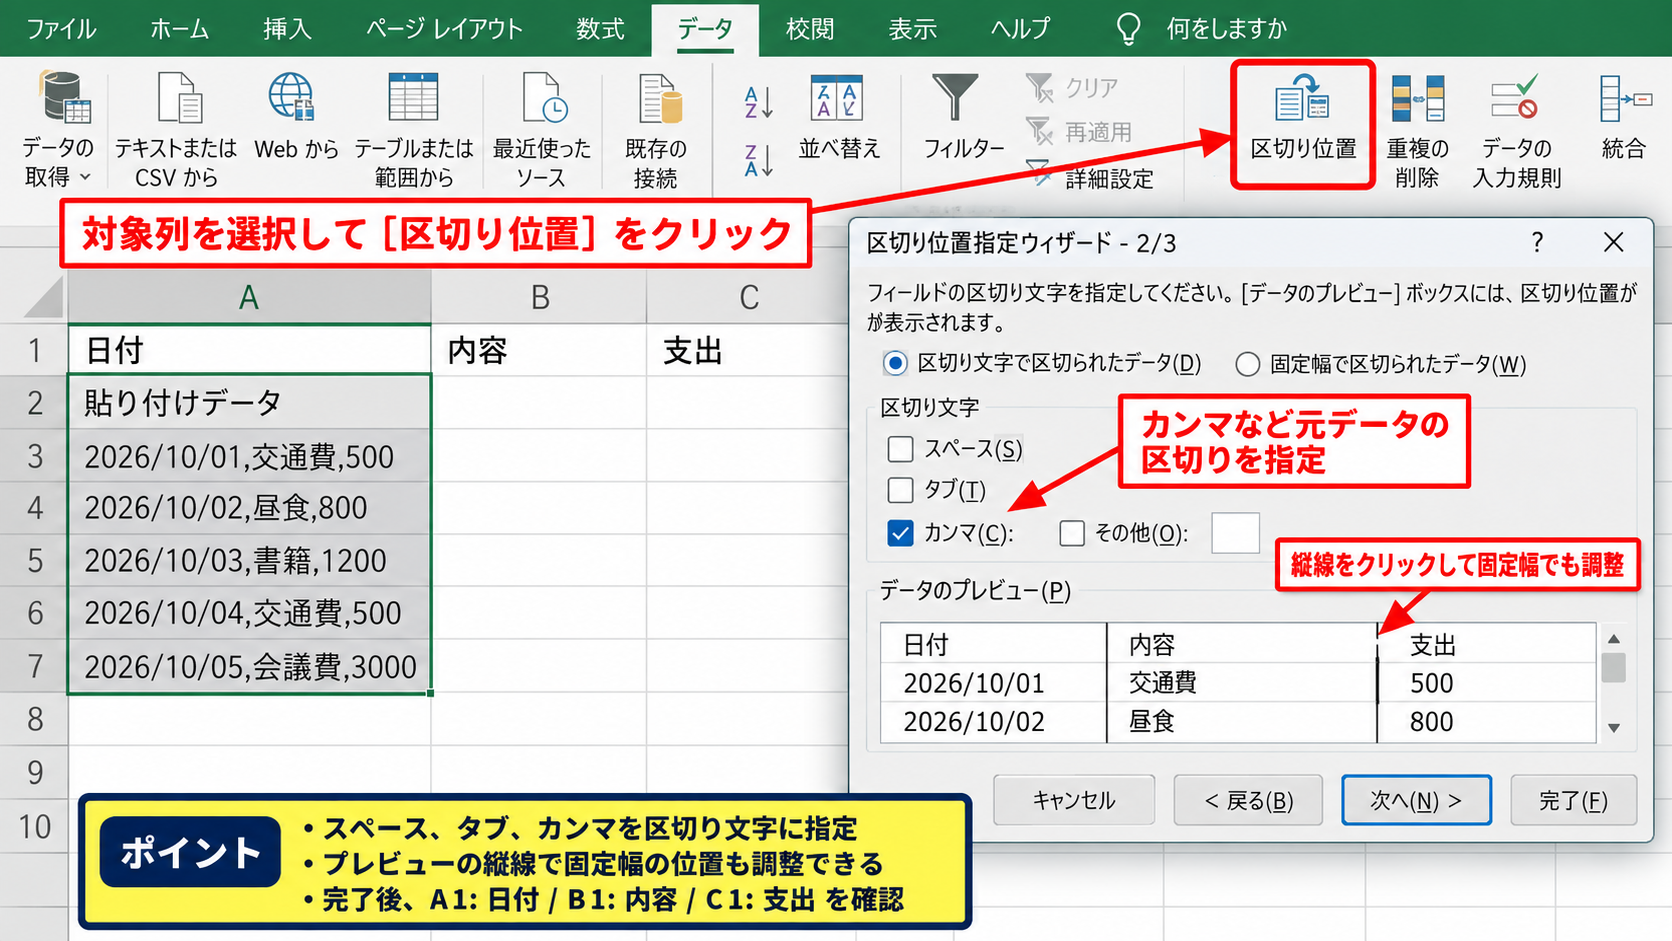Open 詳細設定 (Advanced) filter options
The height and width of the screenshot is (941, 1672).
[x=1091, y=178]
